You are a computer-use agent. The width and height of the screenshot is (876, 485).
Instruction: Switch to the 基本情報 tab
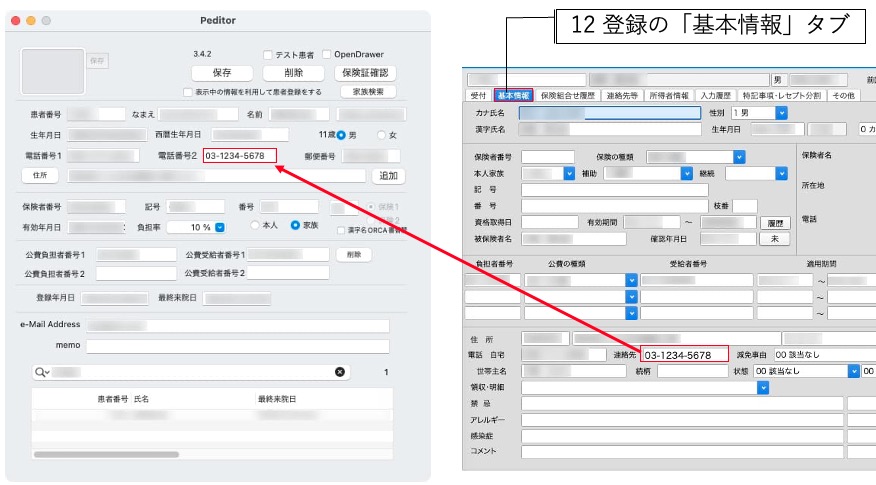pyautogui.click(x=514, y=96)
